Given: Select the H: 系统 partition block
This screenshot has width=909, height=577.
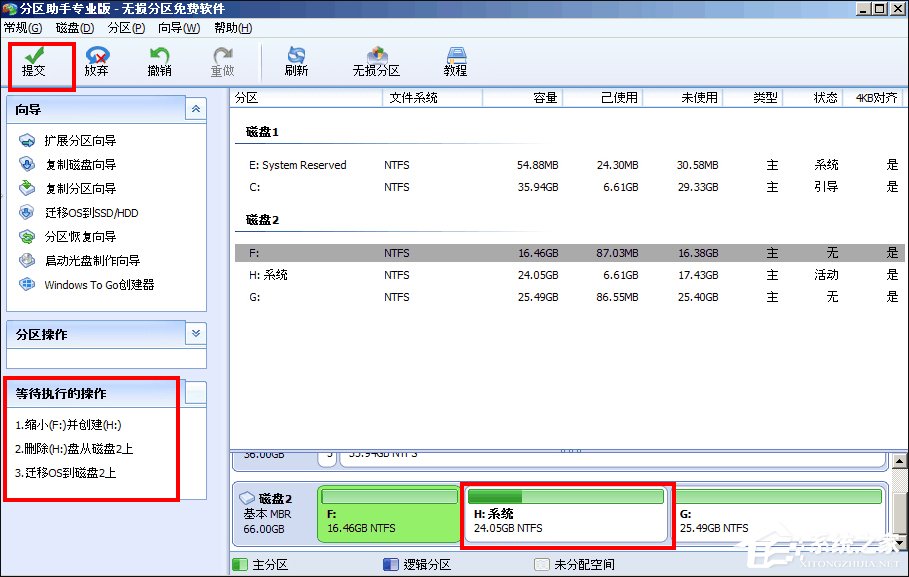Looking at the screenshot, I should (x=567, y=515).
